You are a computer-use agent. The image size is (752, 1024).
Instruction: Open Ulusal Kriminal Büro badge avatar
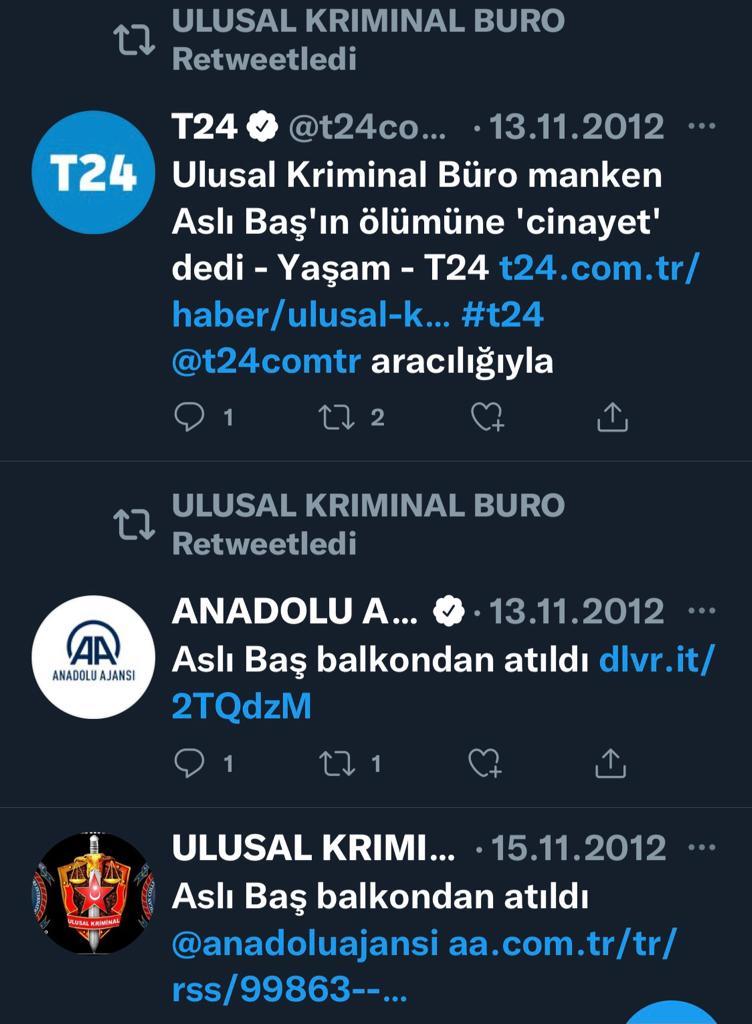[93, 893]
